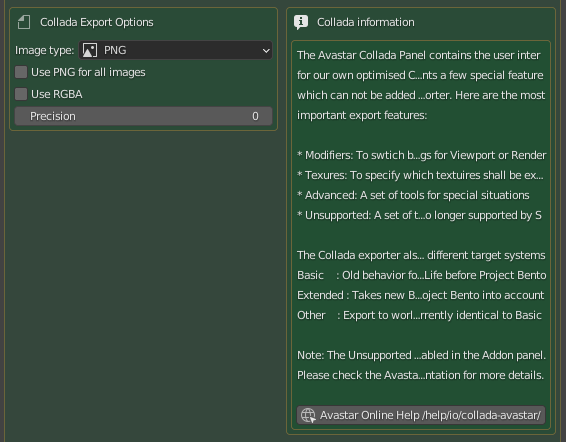
Task: Toggle the Use RGBA checkbox
Action: pos(21,94)
